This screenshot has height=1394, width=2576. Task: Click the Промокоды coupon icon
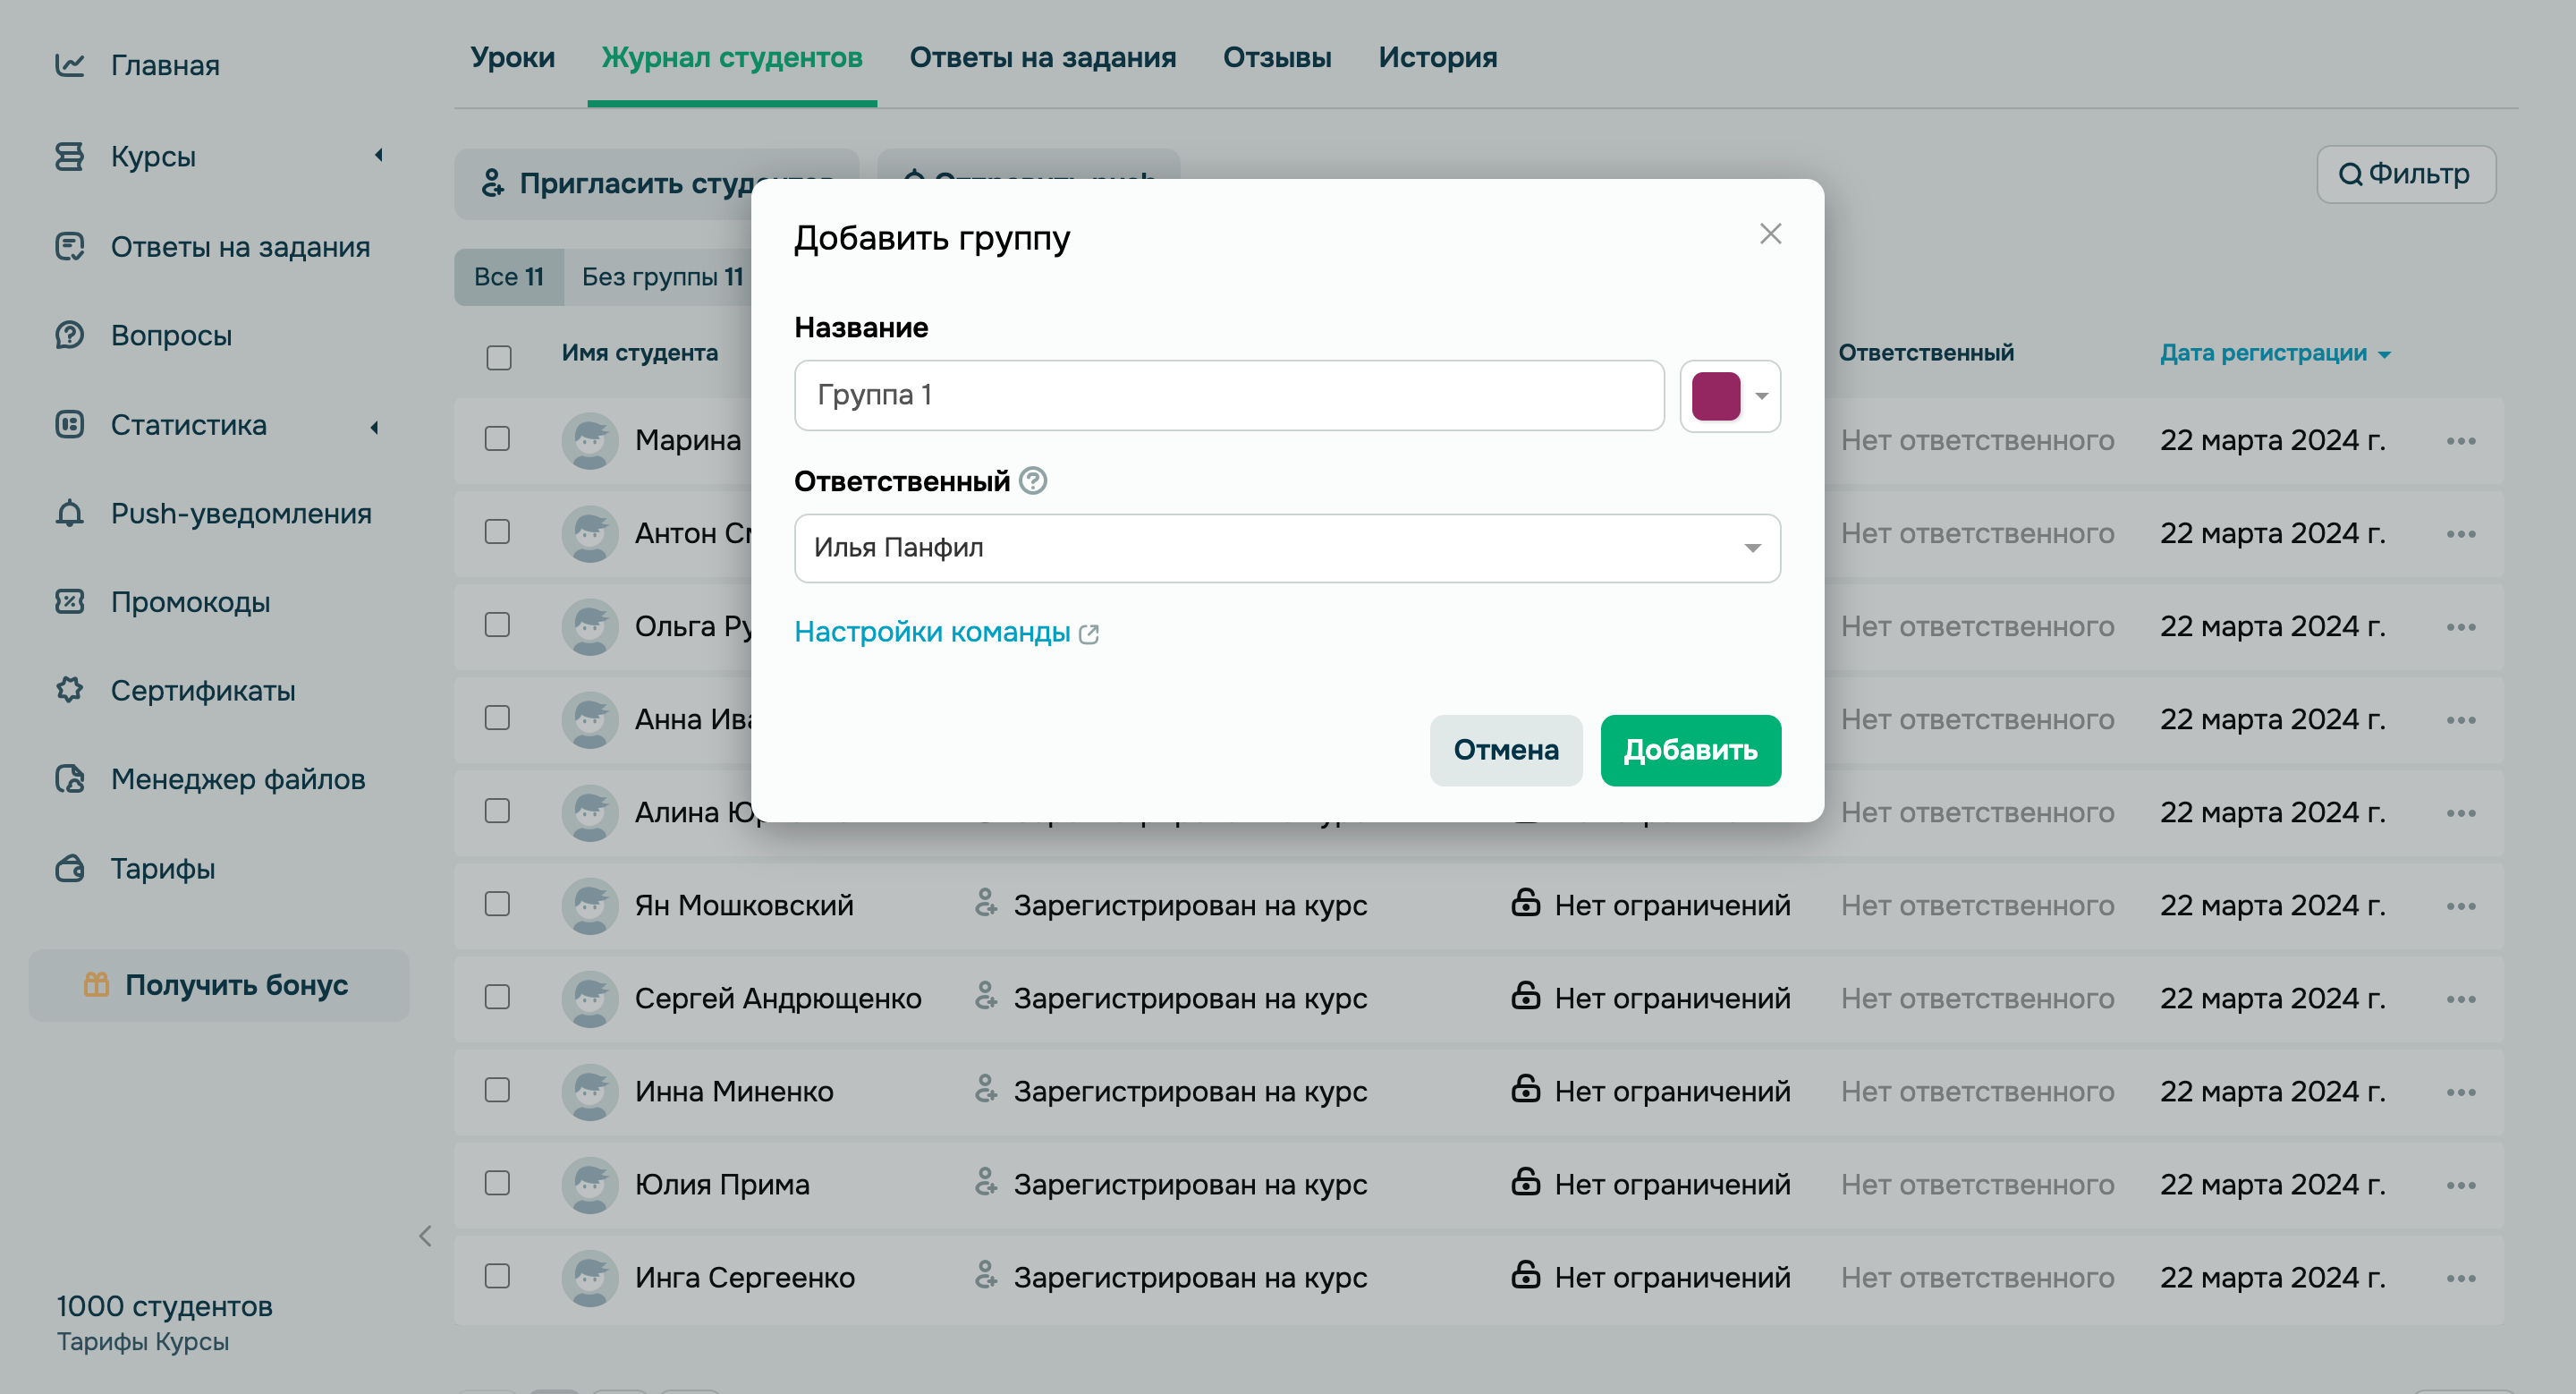[x=69, y=602]
